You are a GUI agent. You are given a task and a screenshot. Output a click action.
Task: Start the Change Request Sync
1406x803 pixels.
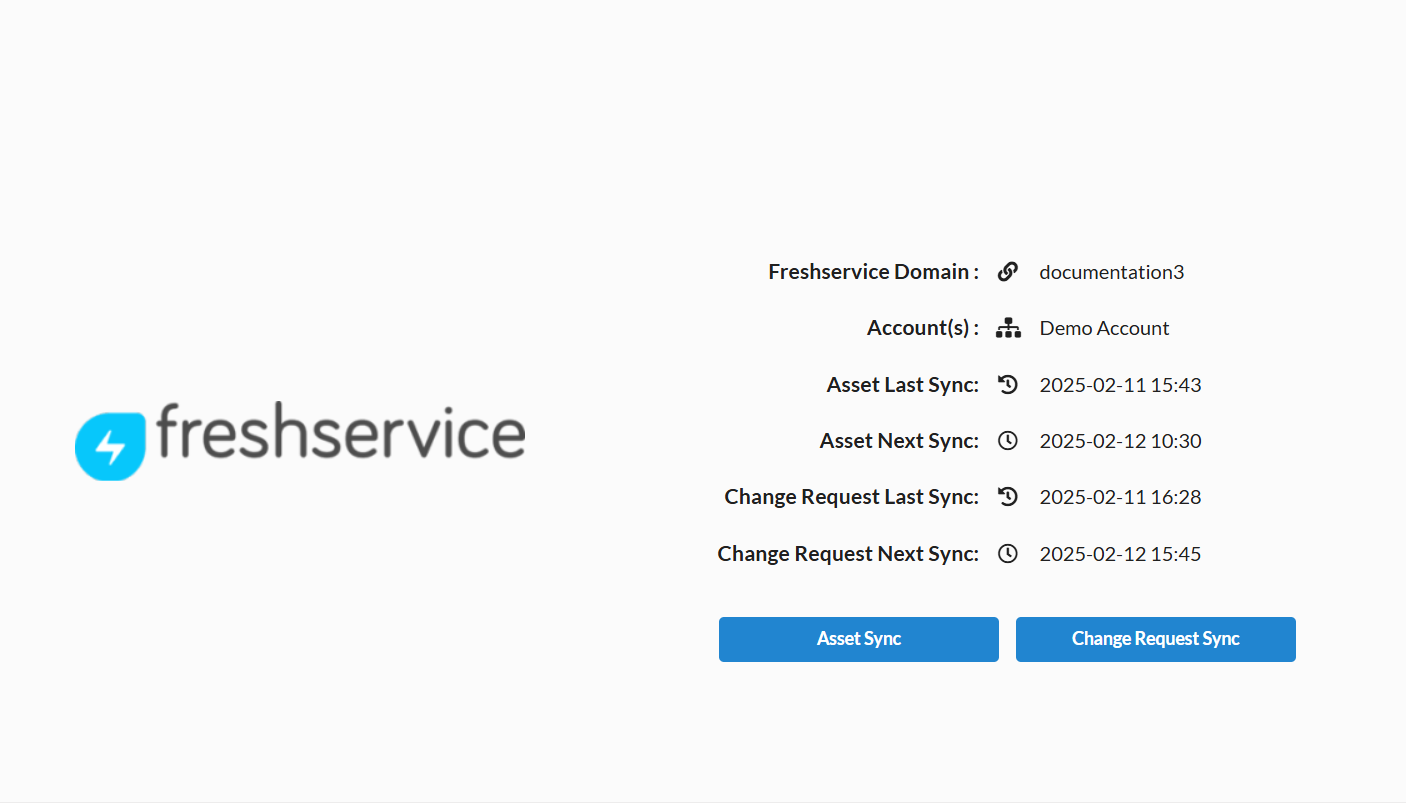(1155, 639)
